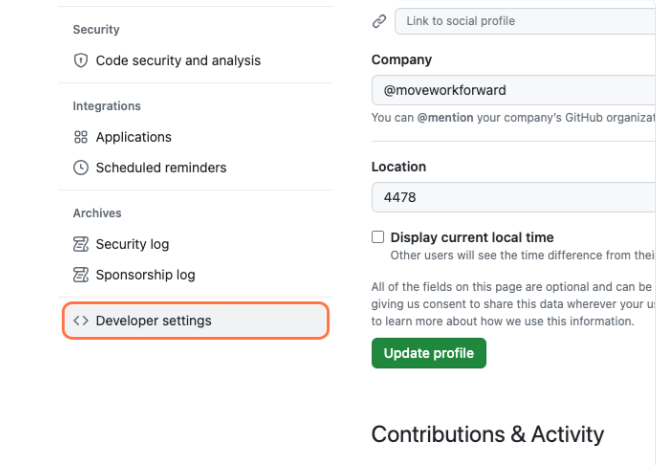Click the log icon beside Sponsorship log
657x465 pixels.
81,275
